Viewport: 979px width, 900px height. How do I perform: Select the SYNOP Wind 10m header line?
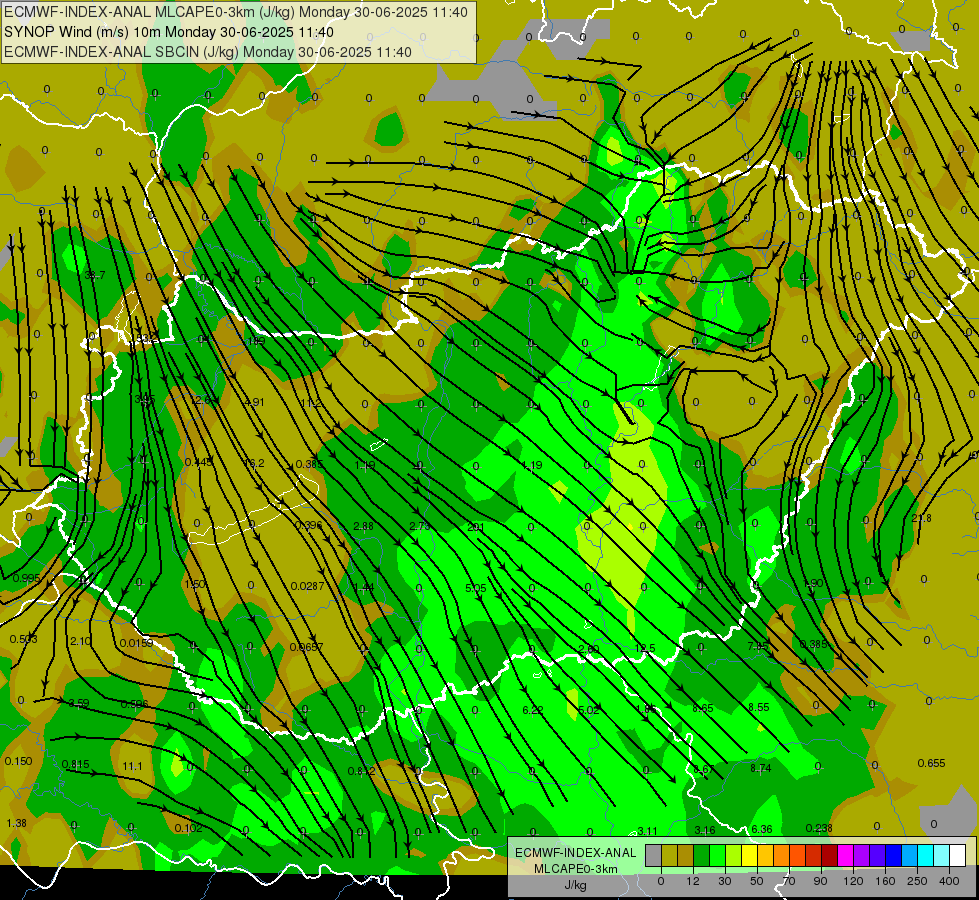coord(169,32)
